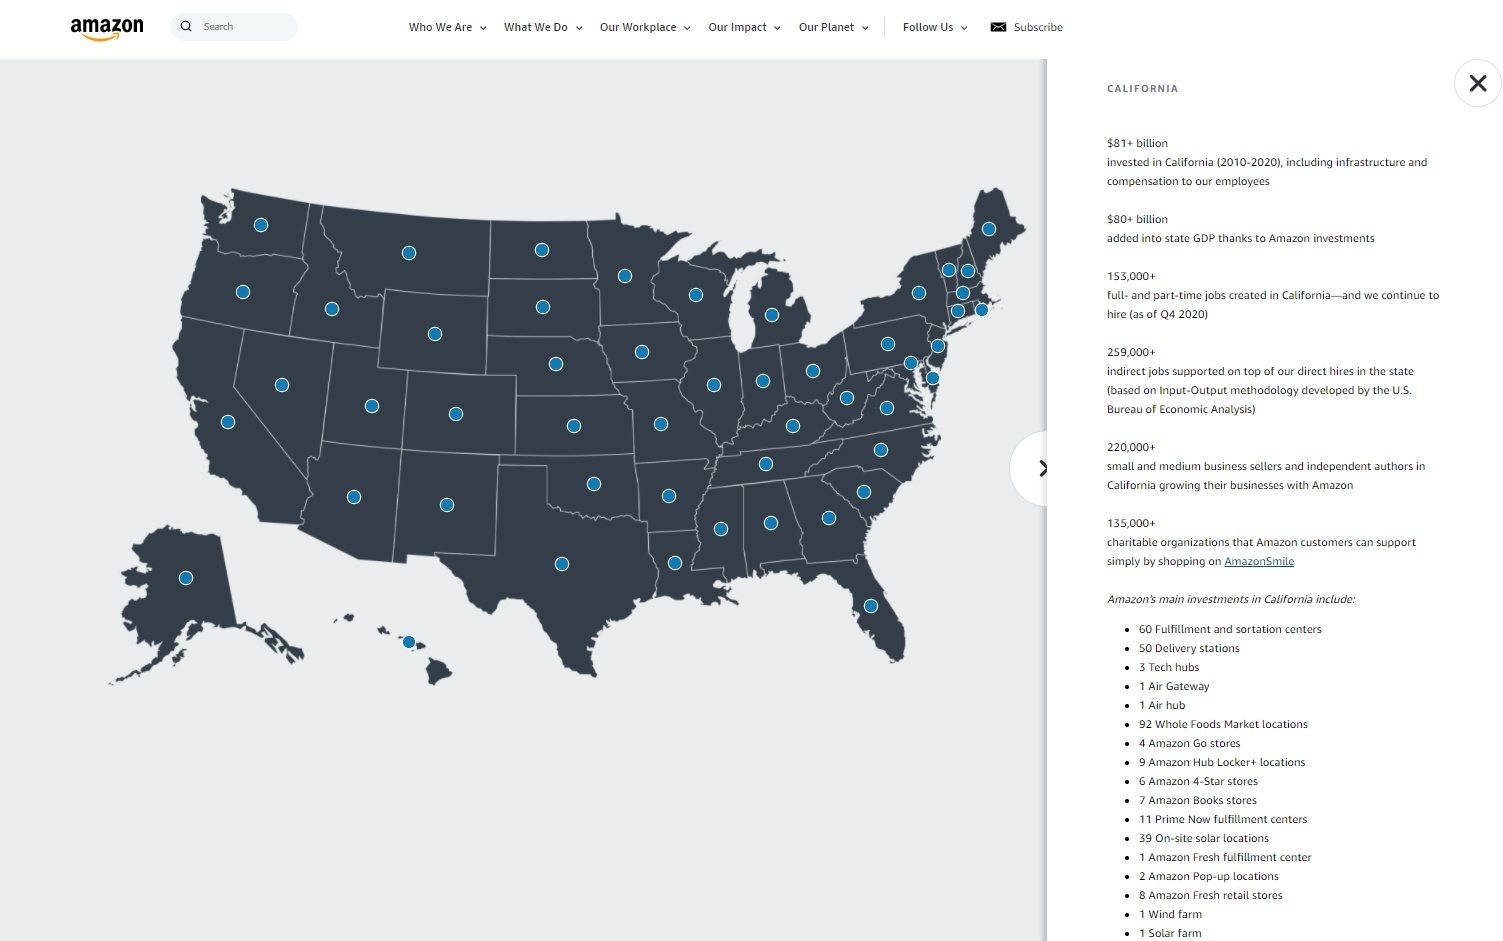Select the New York map dot

[x=919, y=293]
